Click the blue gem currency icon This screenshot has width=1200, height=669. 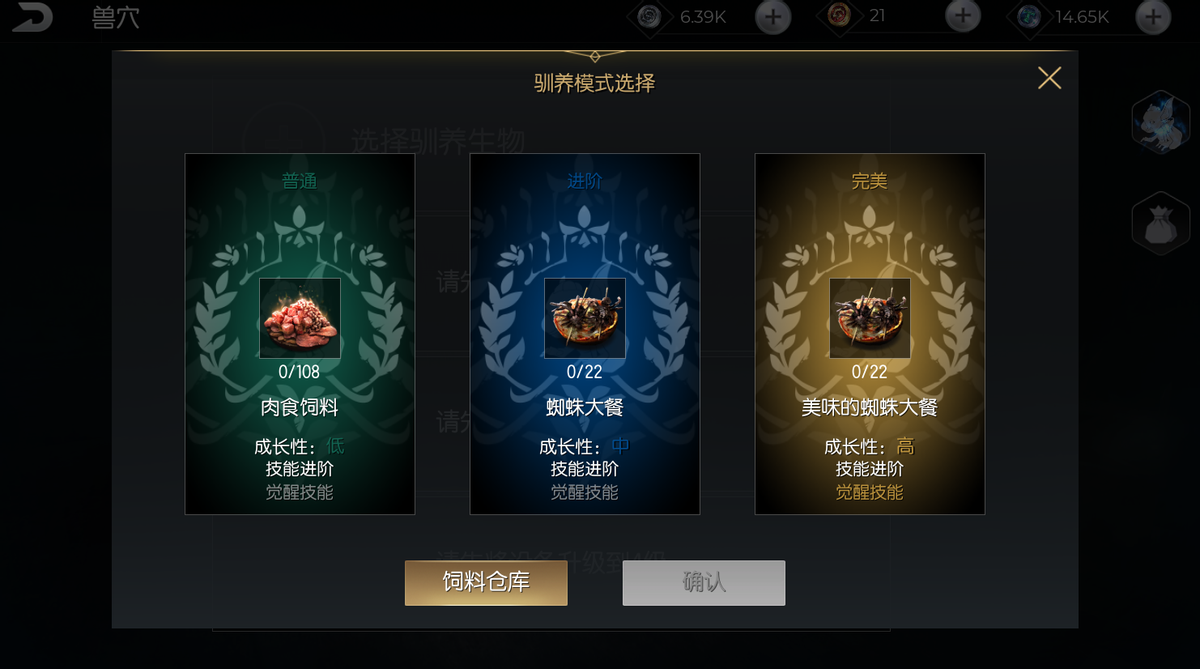coord(1028,16)
